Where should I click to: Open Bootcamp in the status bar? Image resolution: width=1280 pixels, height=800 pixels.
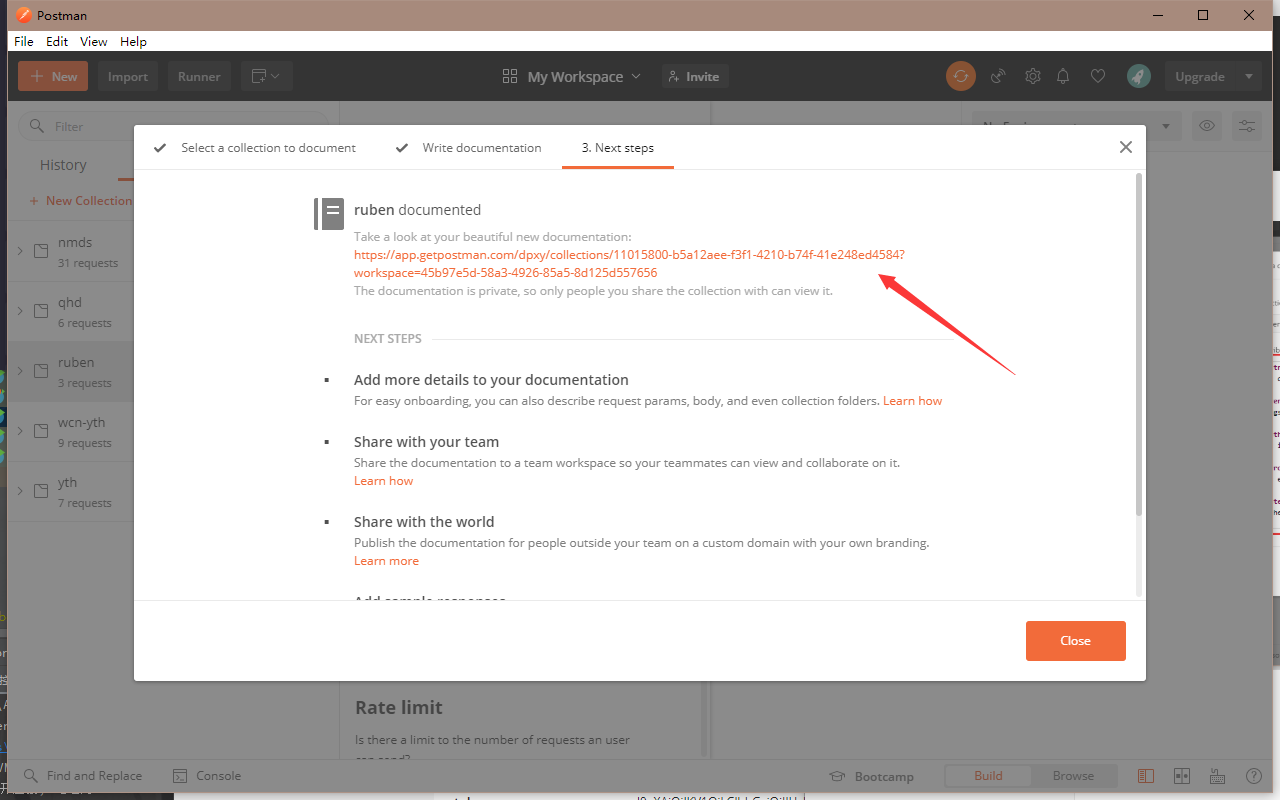tap(872, 776)
